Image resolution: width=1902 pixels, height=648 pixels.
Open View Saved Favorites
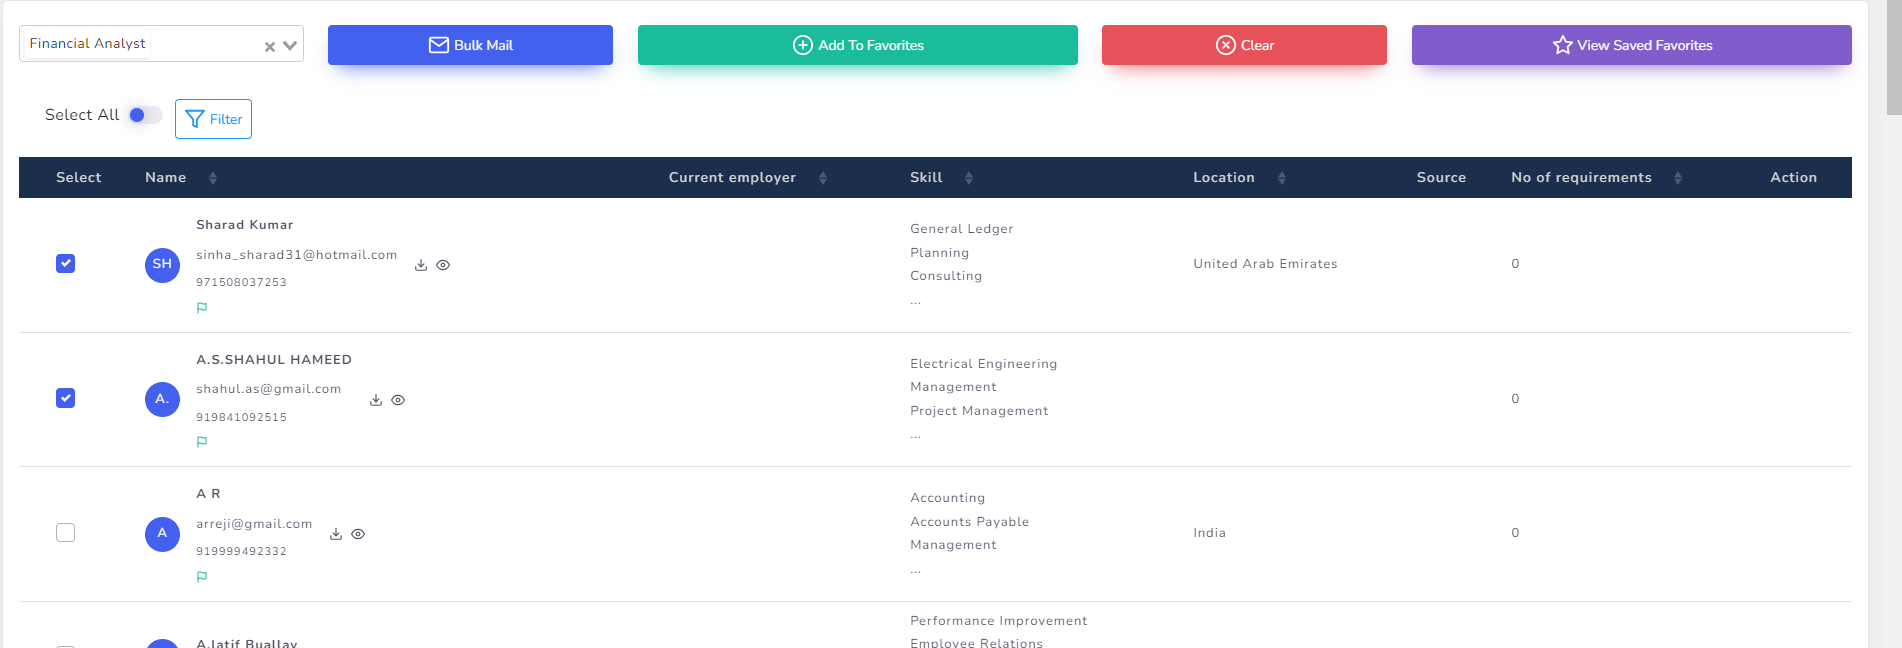point(1631,45)
